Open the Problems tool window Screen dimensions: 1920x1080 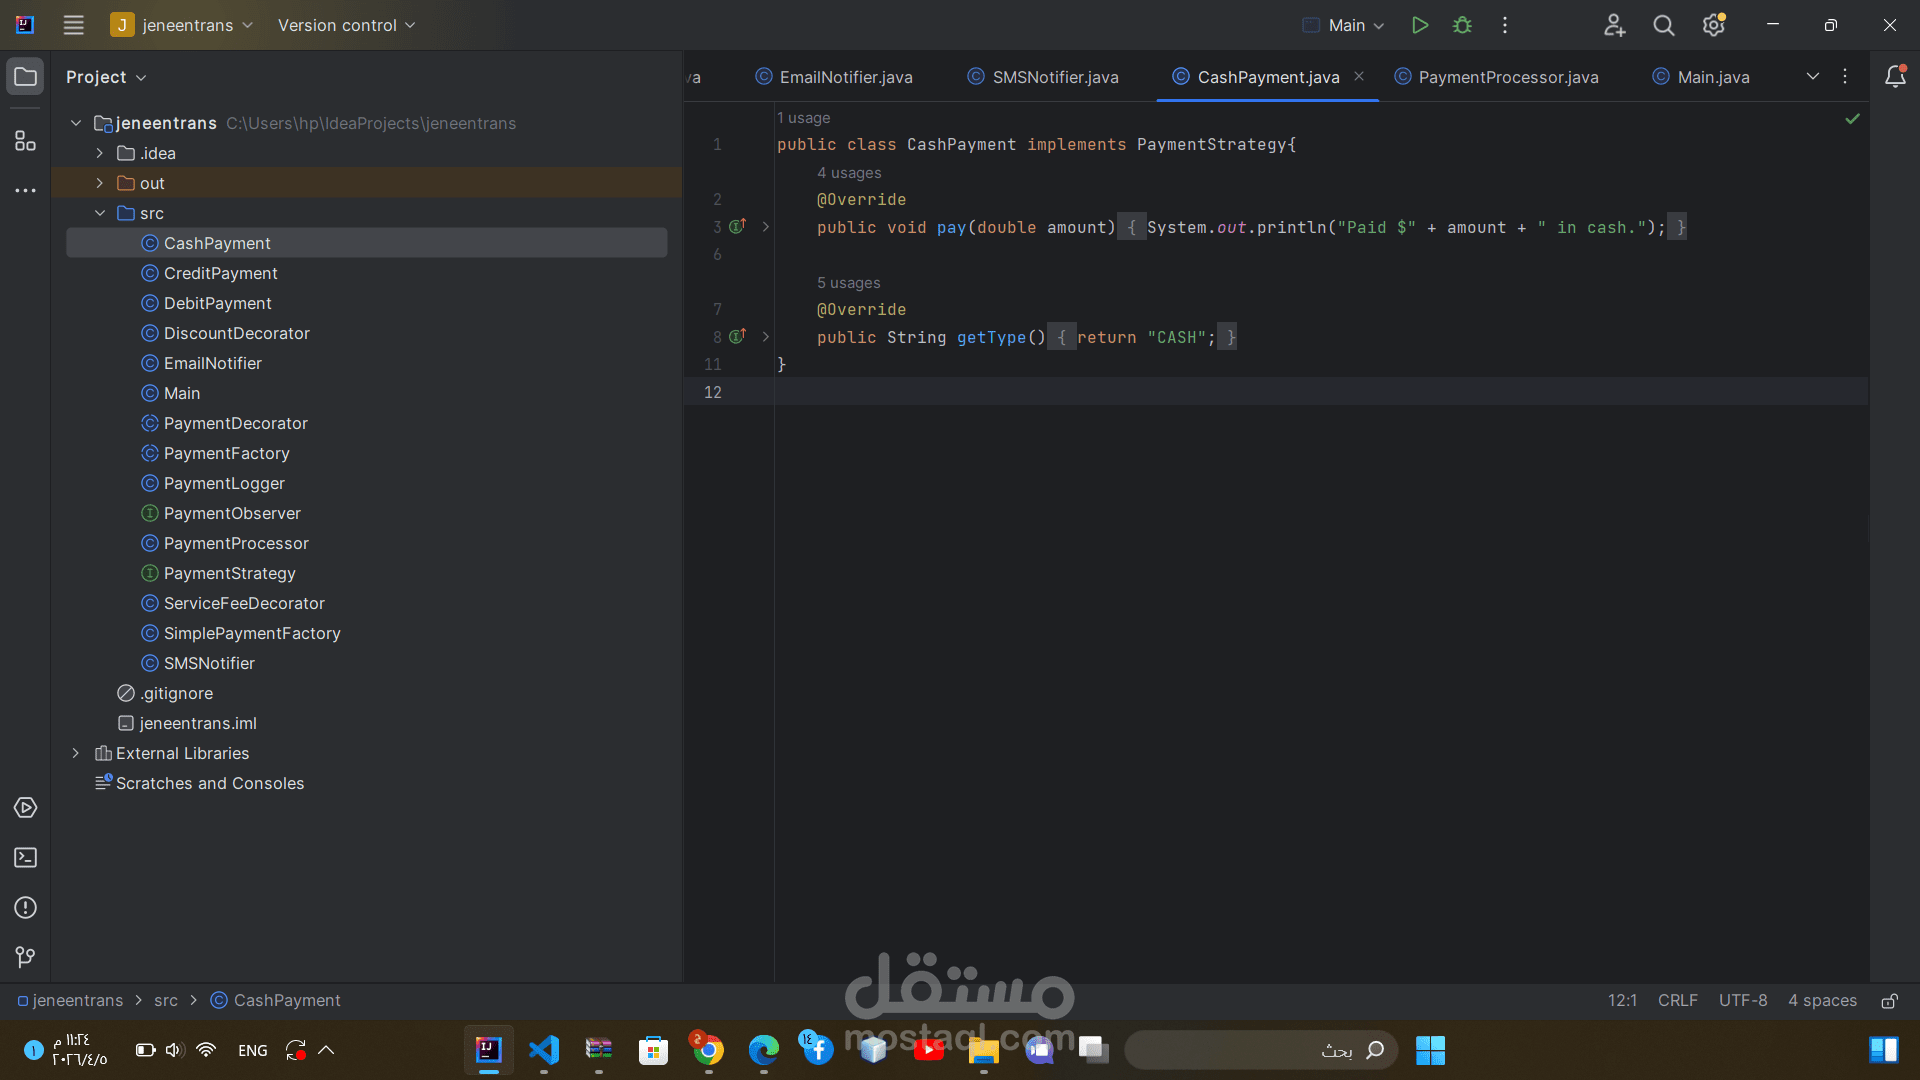tap(25, 908)
